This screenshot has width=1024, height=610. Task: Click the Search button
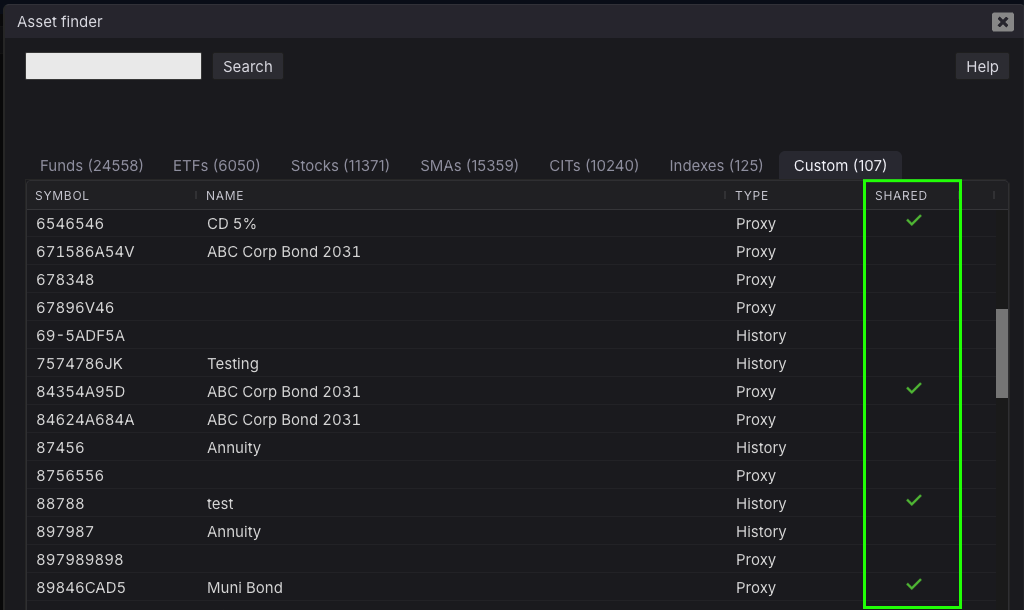point(248,67)
